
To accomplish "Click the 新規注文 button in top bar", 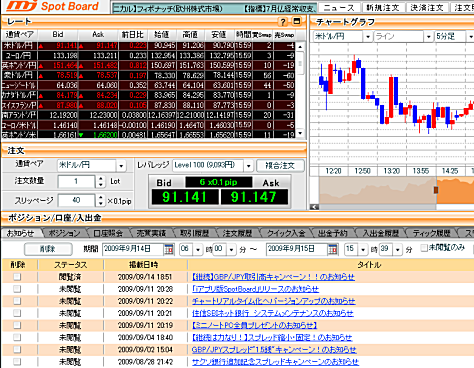I will [x=383, y=7].
